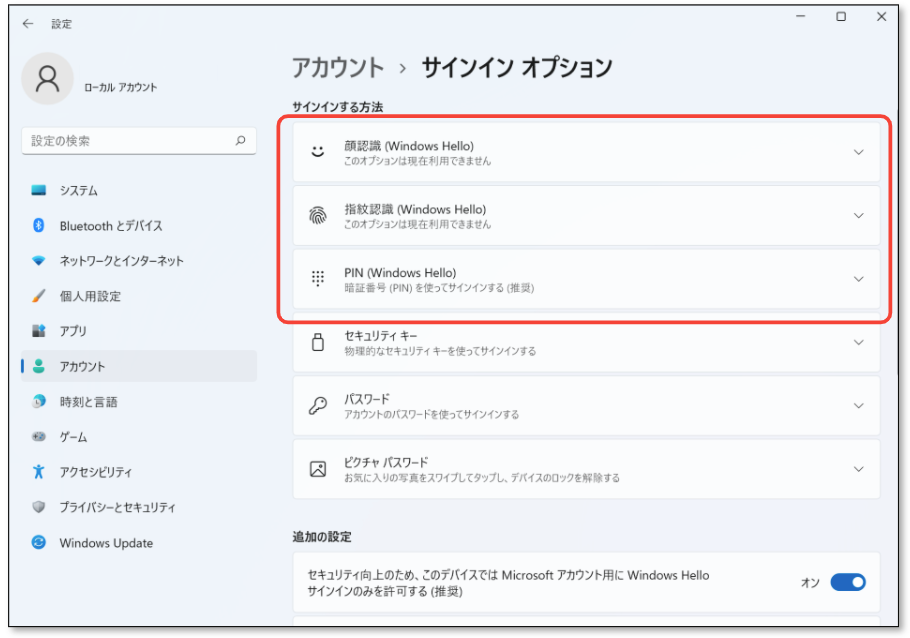The image size is (910, 638).
Task: Turn off Windows Hello only sign-in toggle
Action: pos(848,582)
